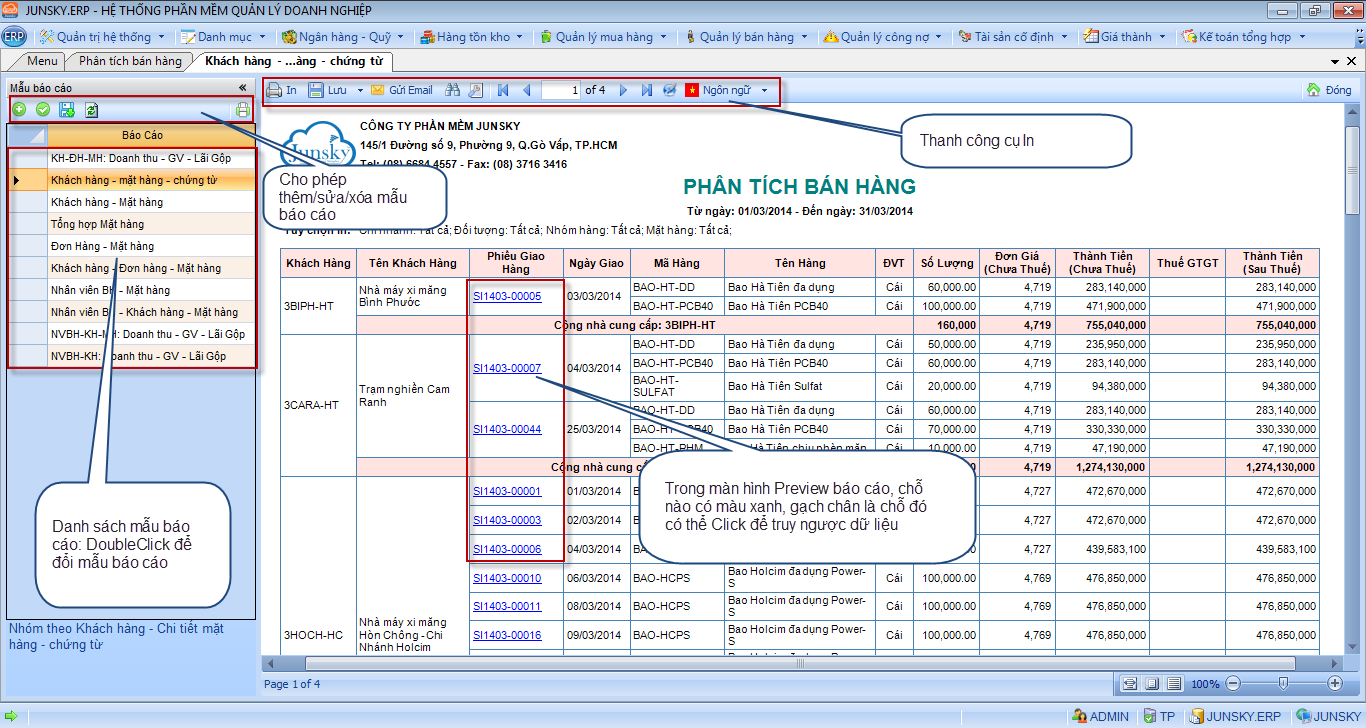Click the green add report template icon

19,110
